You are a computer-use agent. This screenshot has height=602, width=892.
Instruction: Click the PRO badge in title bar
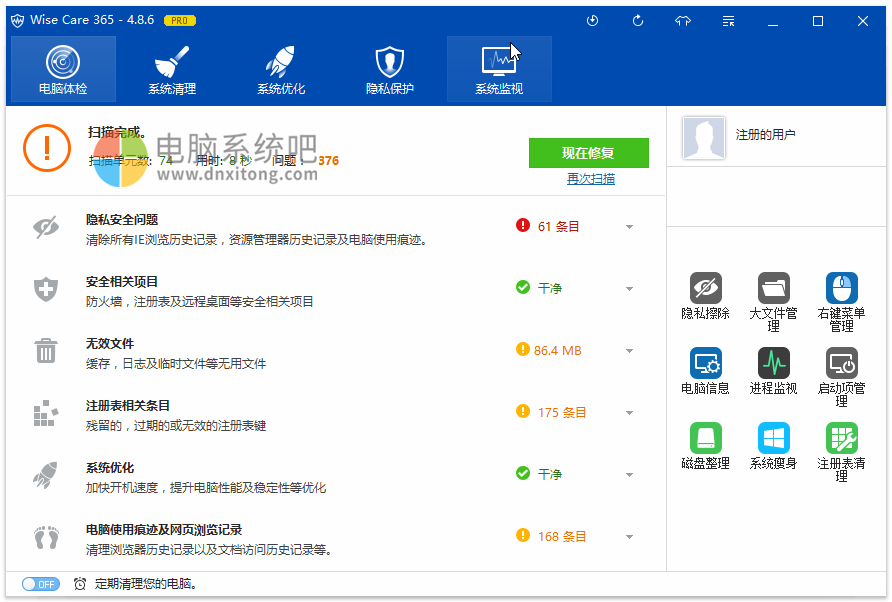pos(180,20)
